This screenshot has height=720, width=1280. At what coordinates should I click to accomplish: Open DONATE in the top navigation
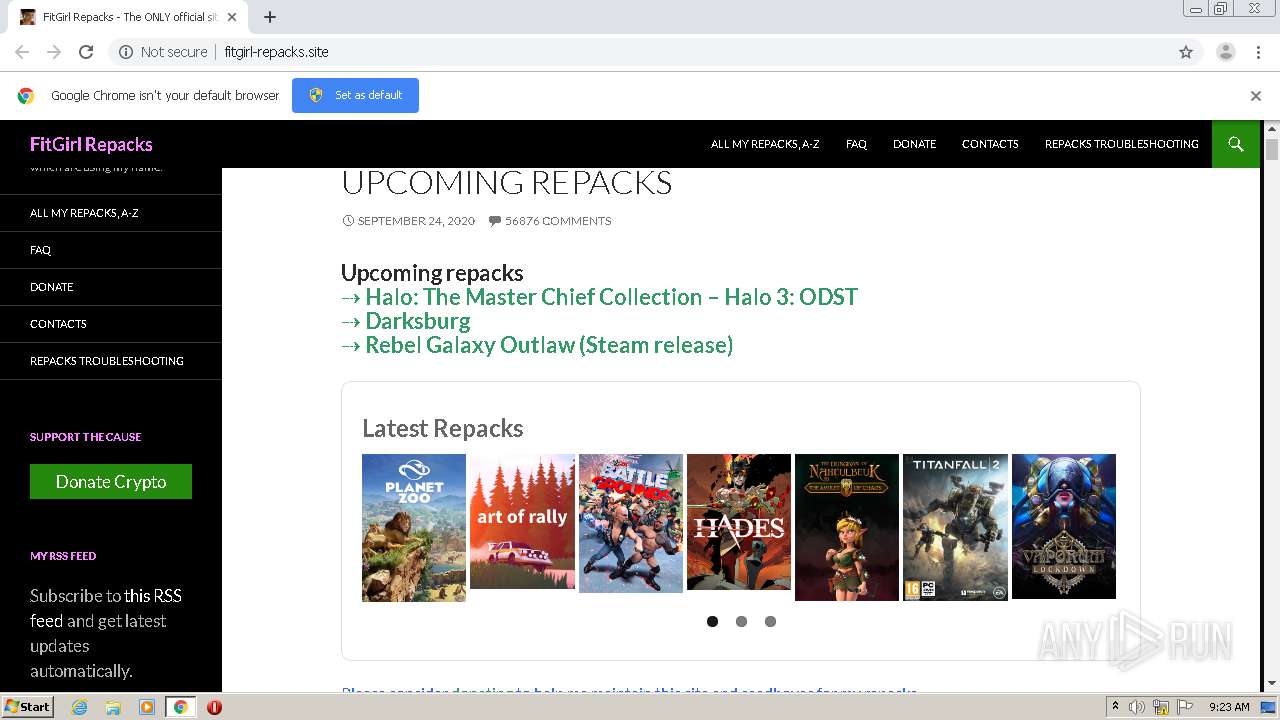tap(914, 144)
